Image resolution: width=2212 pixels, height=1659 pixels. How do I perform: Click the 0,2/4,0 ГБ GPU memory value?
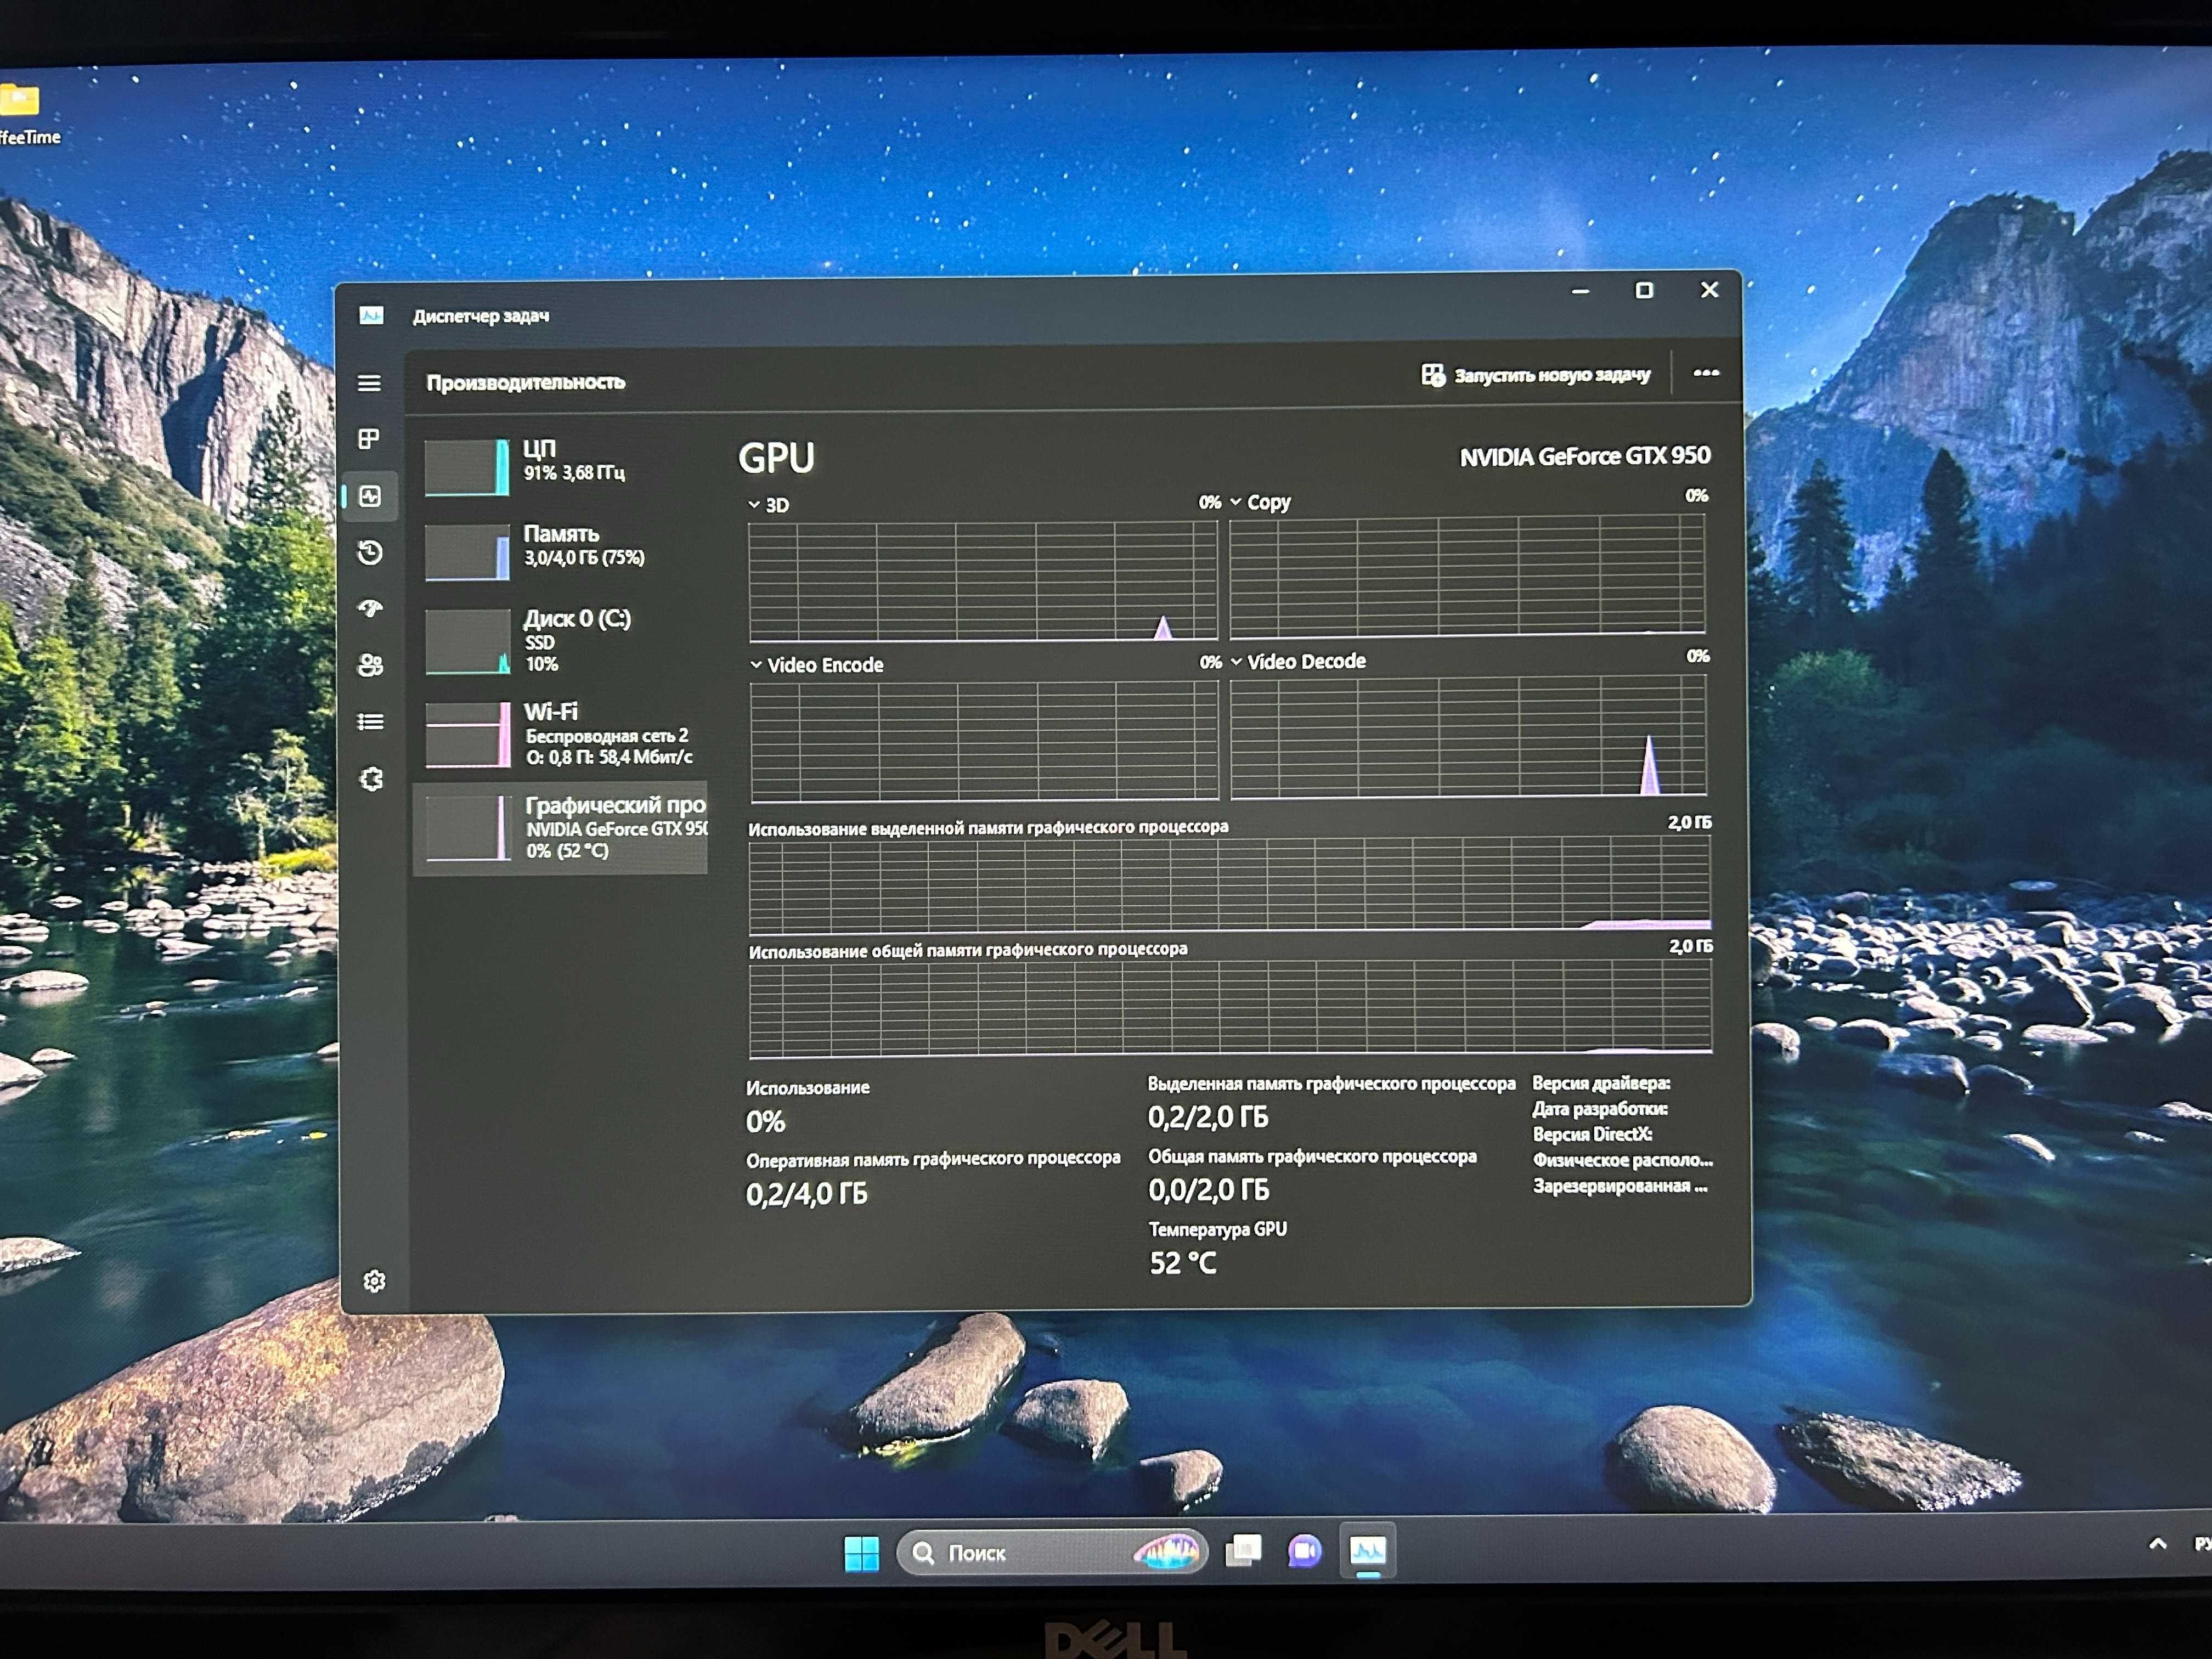[x=806, y=1194]
